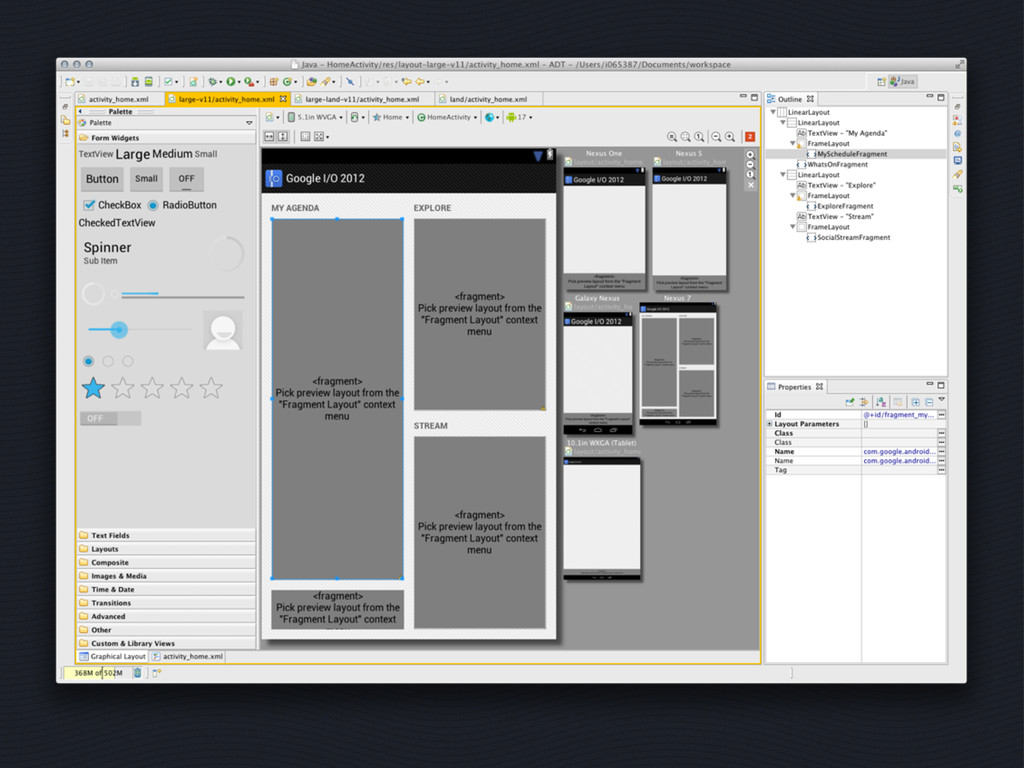This screenshot has height=768, width=1024.
Task: Open the HomeActivity dropdown
Action: 447,118
